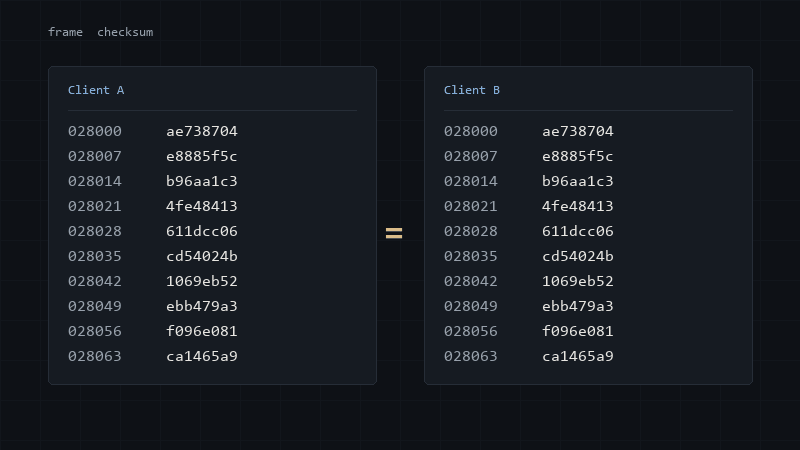The width and height of the screenshot is (800, 450).
Task: Click checksum cd54024b in Client B
Action: coord(578,256)
